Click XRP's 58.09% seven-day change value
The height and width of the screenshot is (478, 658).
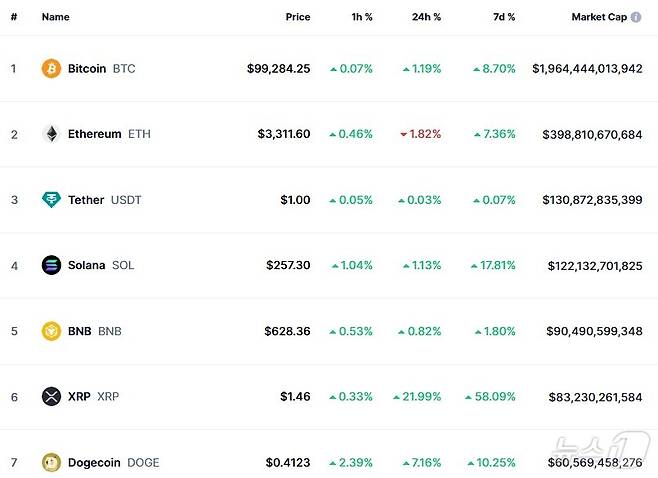point(495,397)
